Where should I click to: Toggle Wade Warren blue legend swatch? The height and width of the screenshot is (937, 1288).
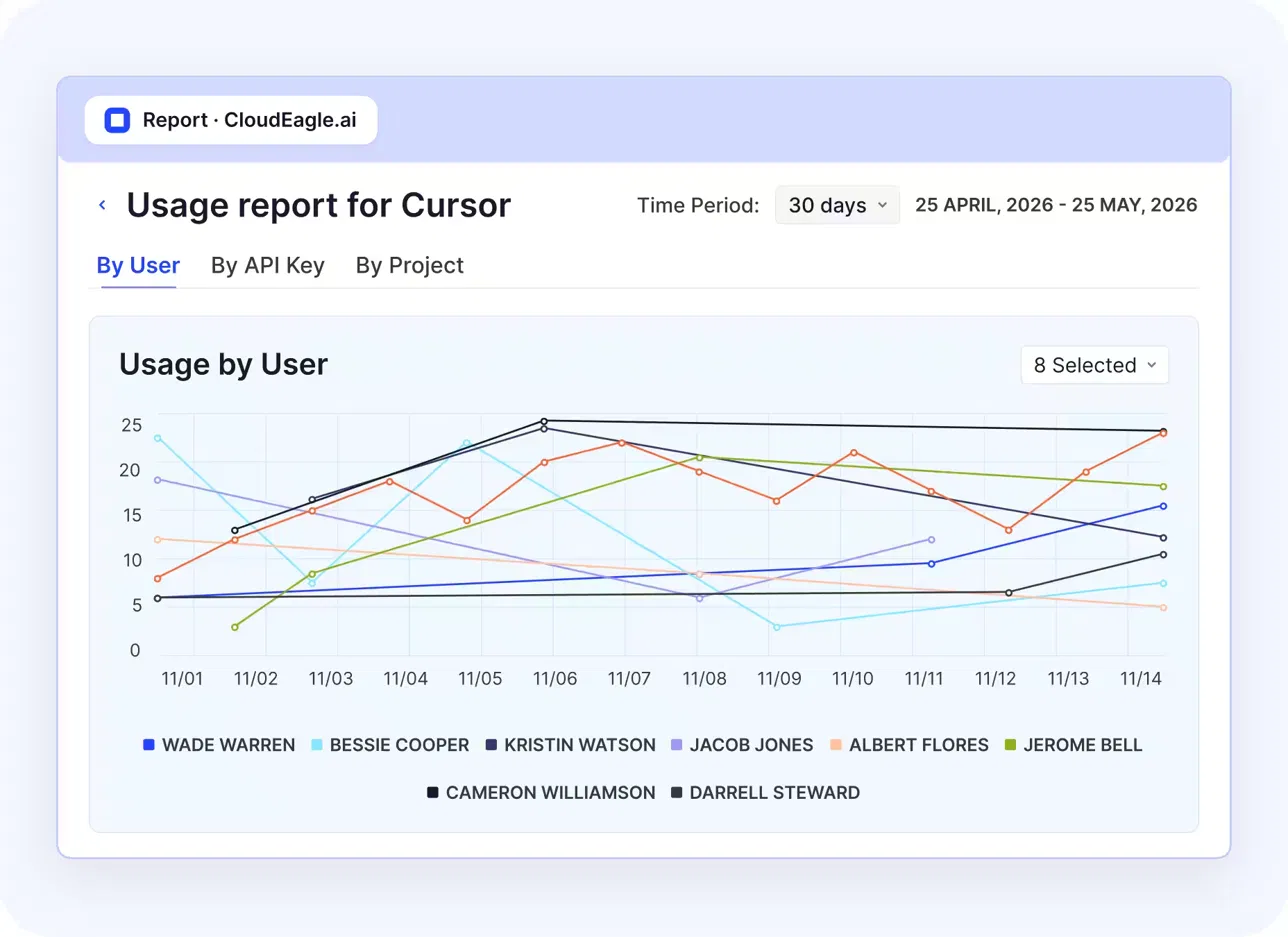pyautogui.click(x=149, y=745)
